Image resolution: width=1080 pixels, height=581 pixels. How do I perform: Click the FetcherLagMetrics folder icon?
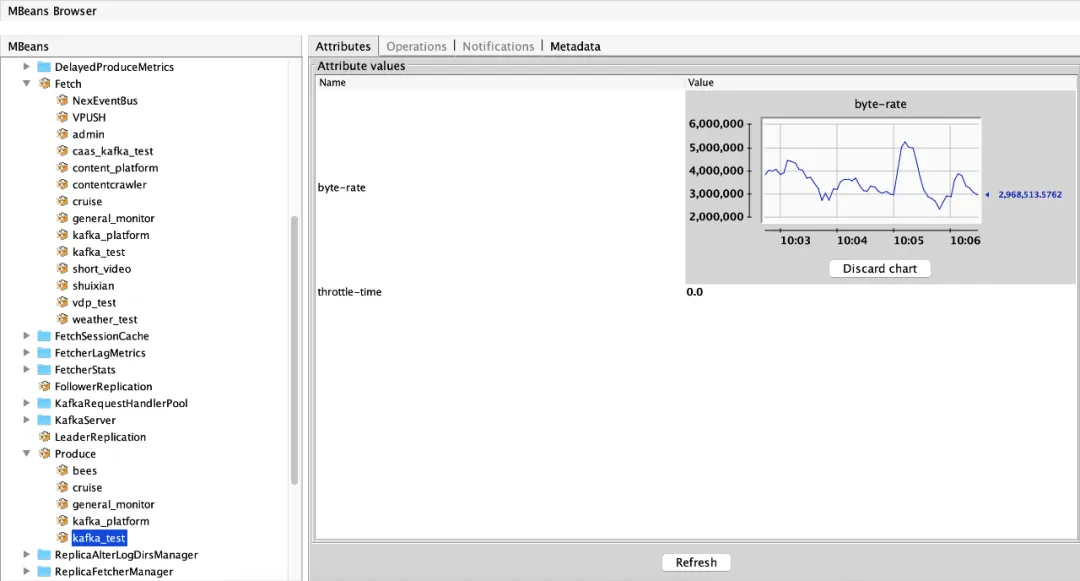pos(44,352)
